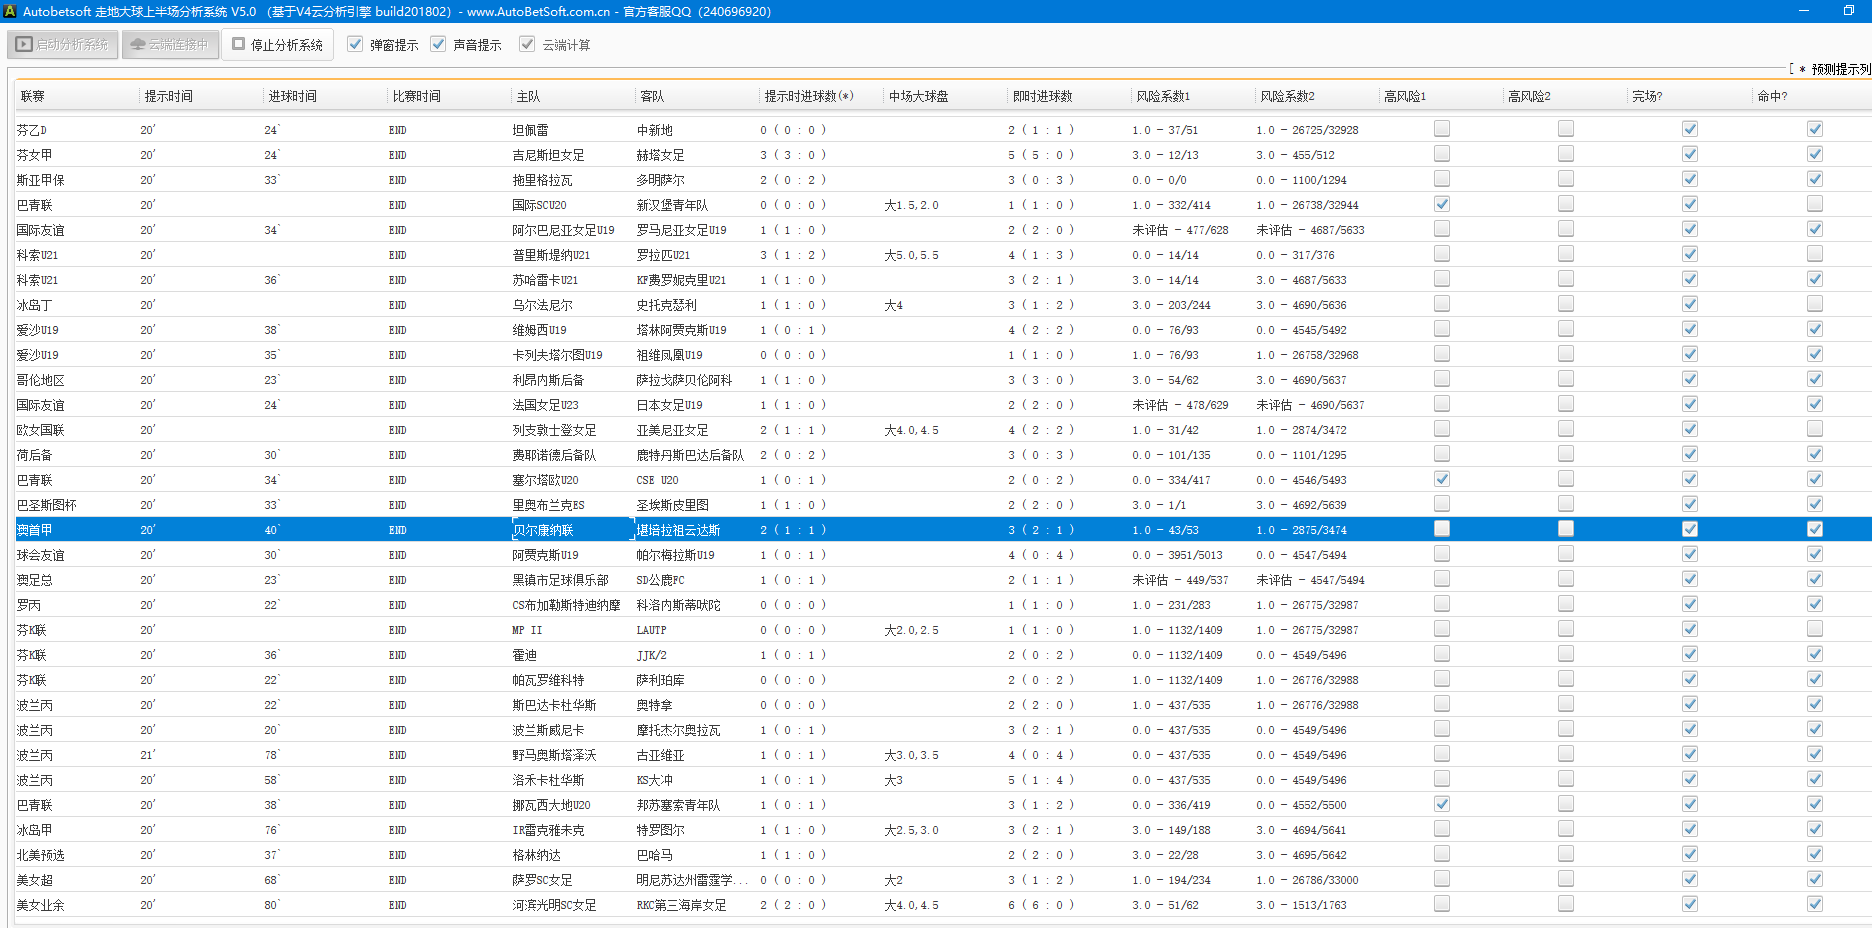Click the cloud icon on 云端连接中
Image resolution: width=1872 pixels, height=928 pixels.
click(138, 45)
